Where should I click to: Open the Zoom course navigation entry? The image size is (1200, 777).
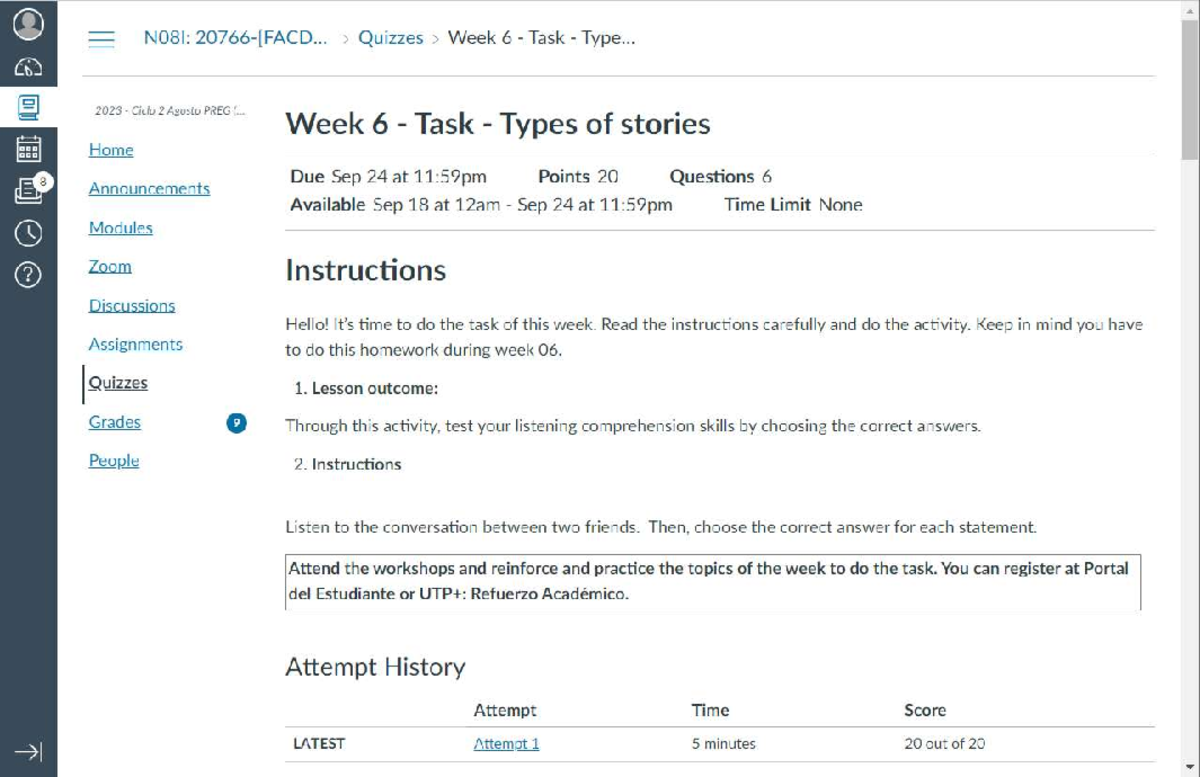click(109, 267)
